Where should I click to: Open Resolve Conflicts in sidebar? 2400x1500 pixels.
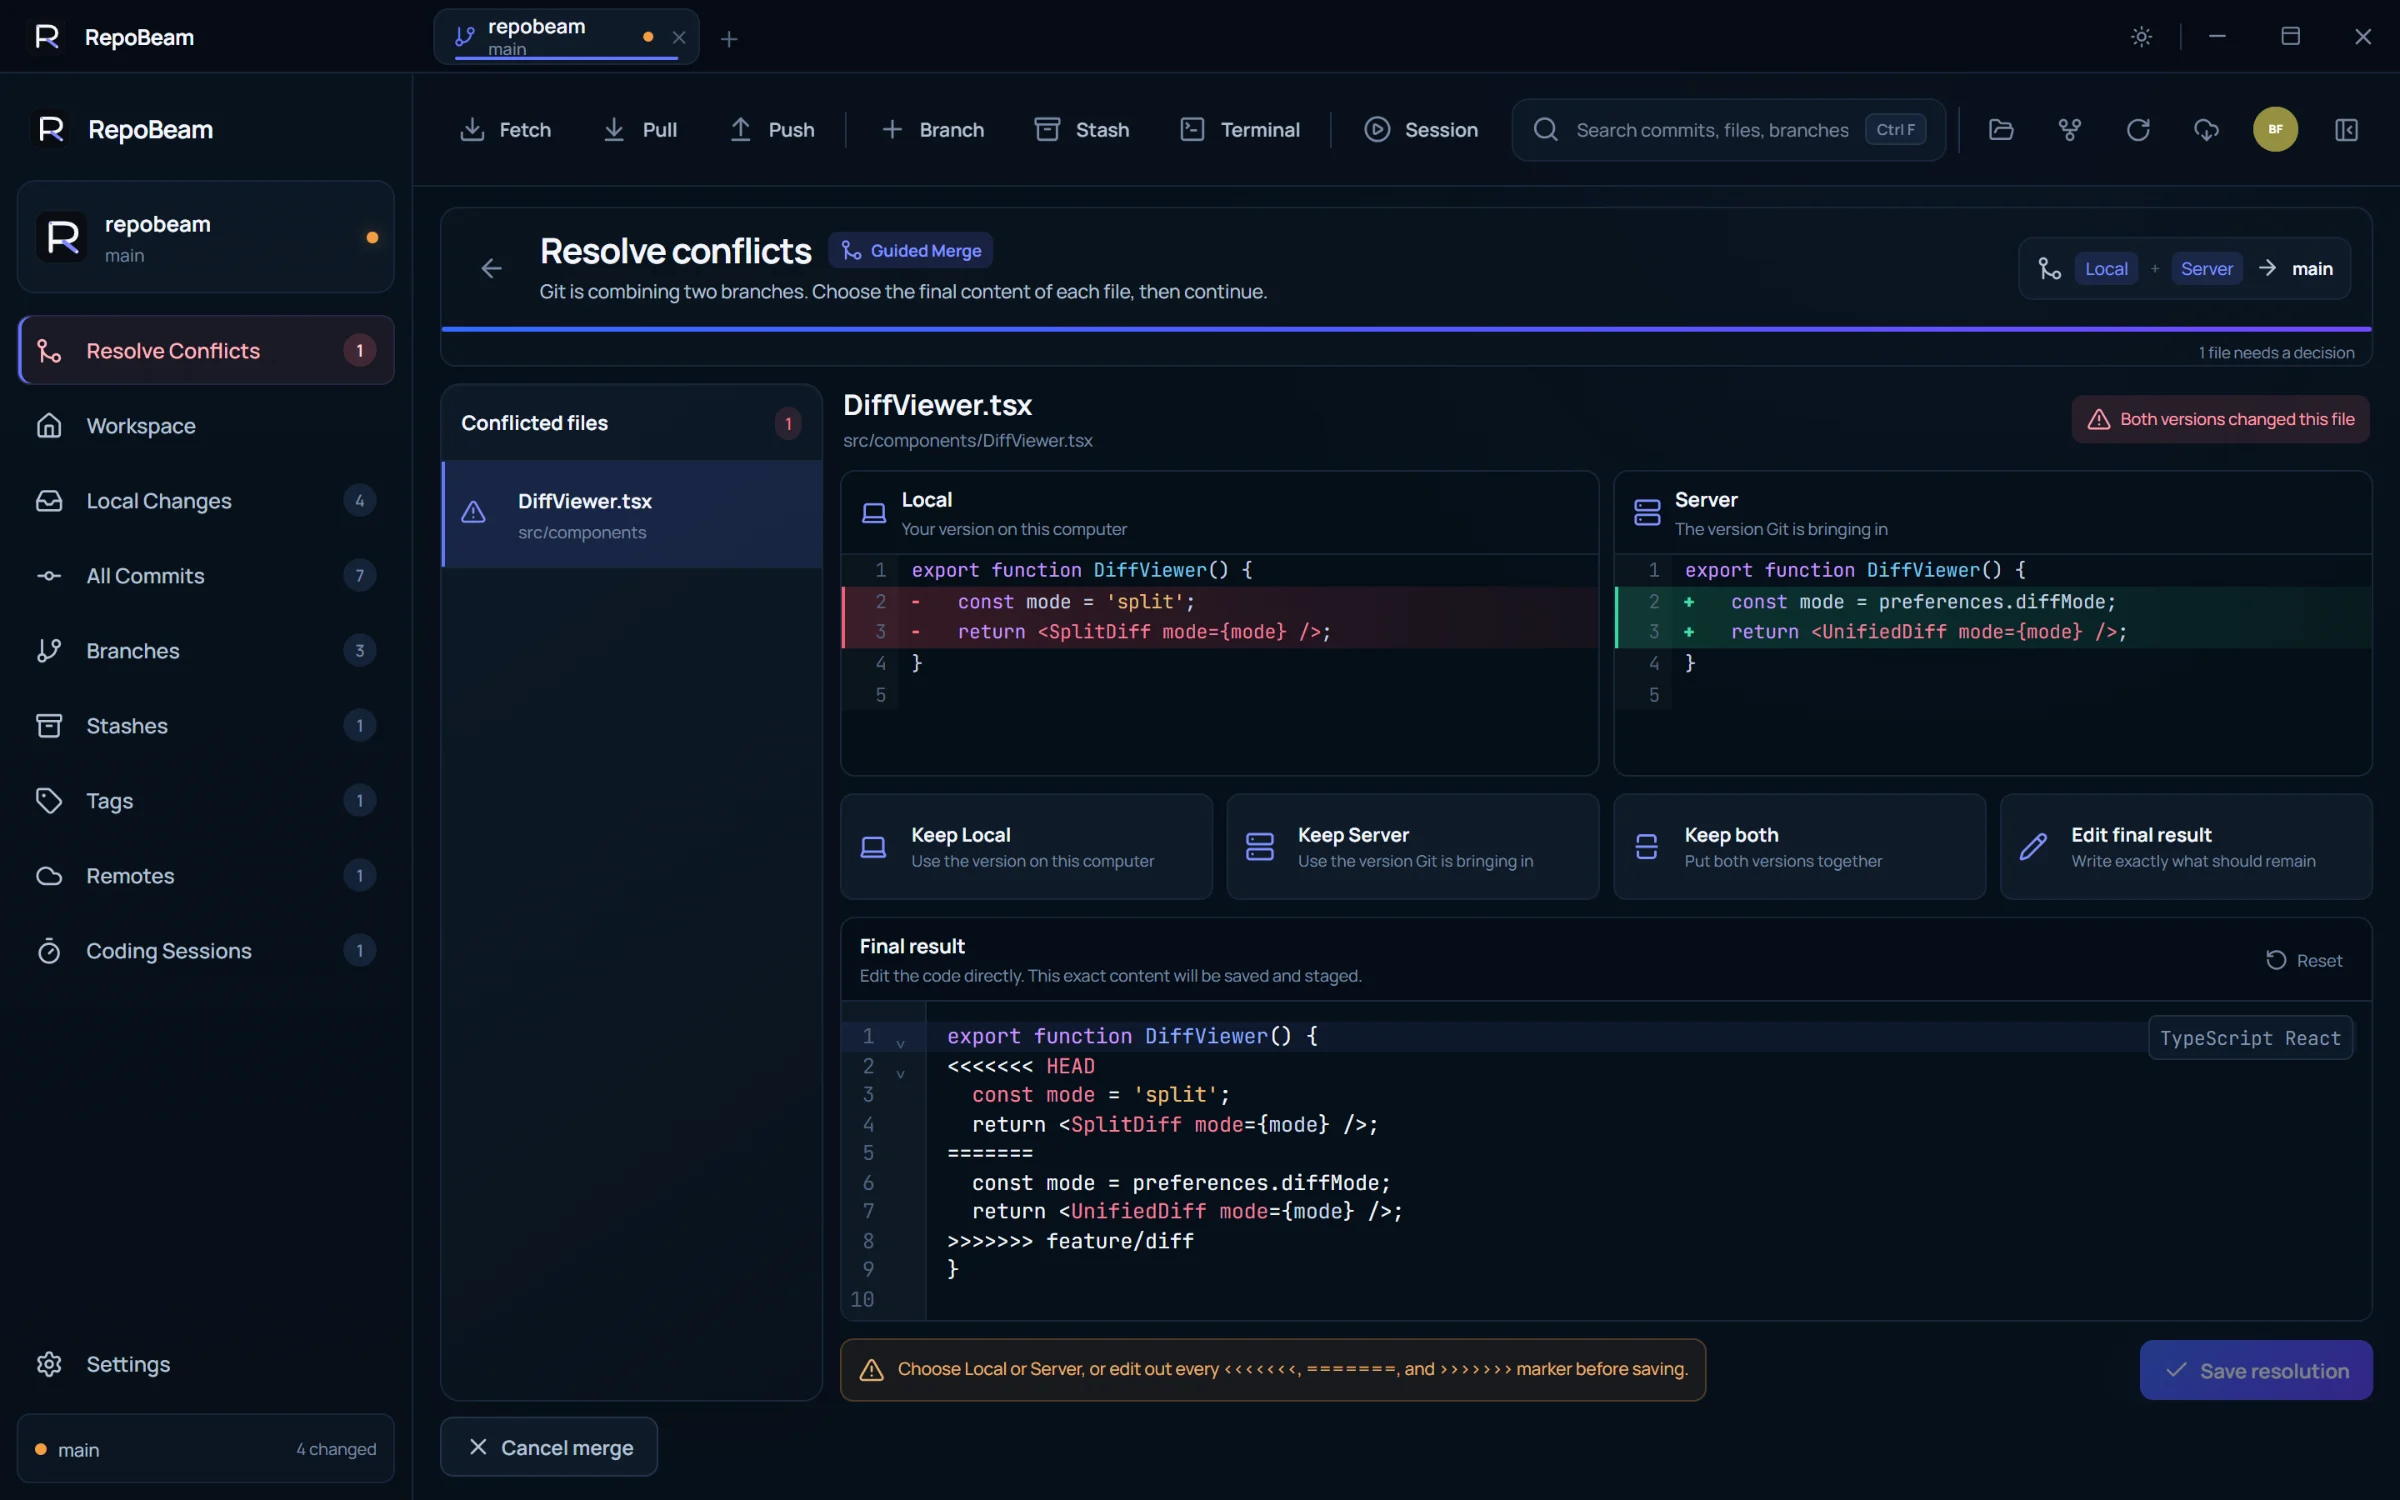(206, 350)
